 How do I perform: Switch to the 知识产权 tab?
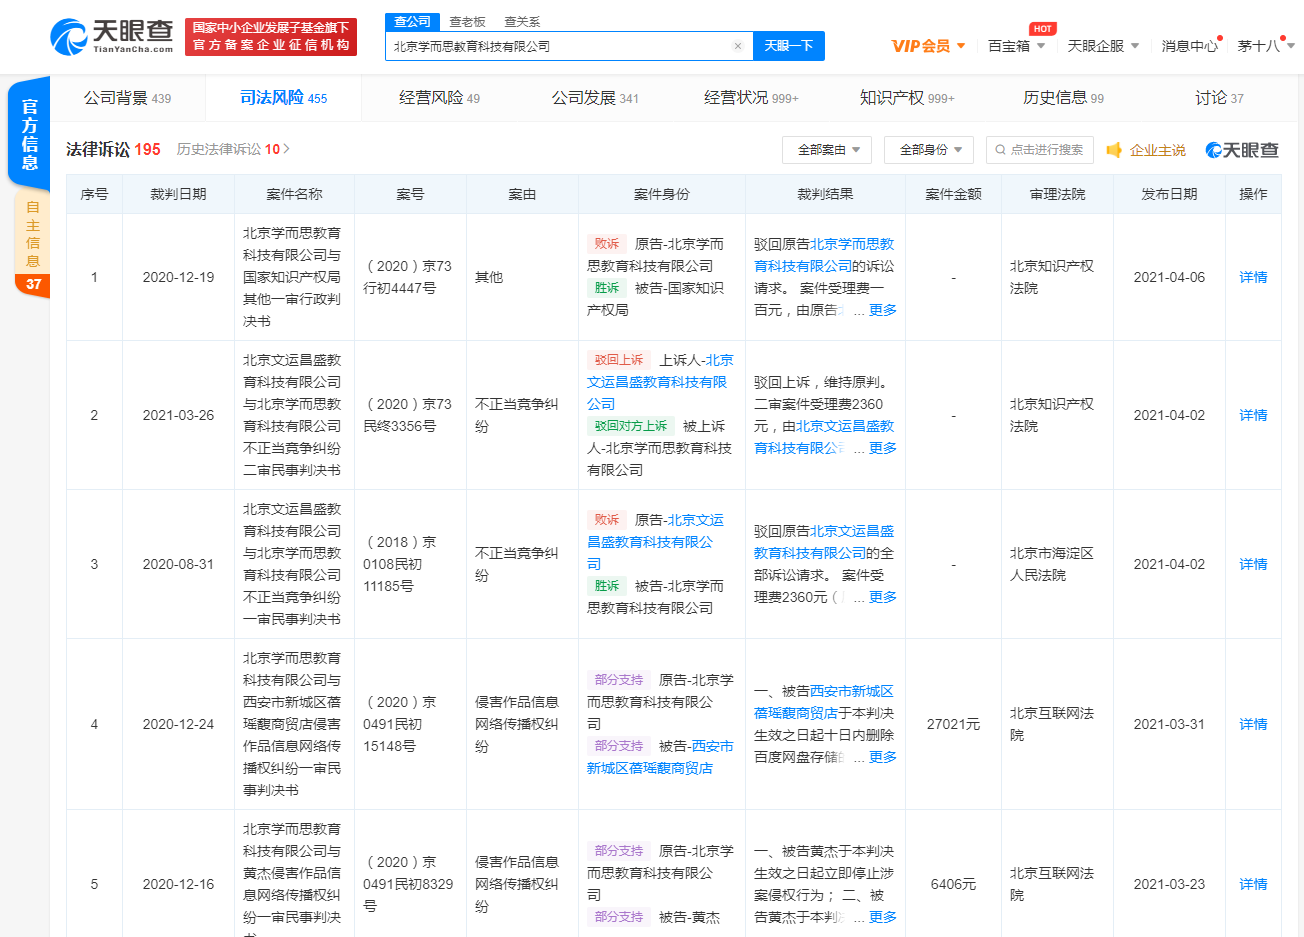[x=907, y=98]
